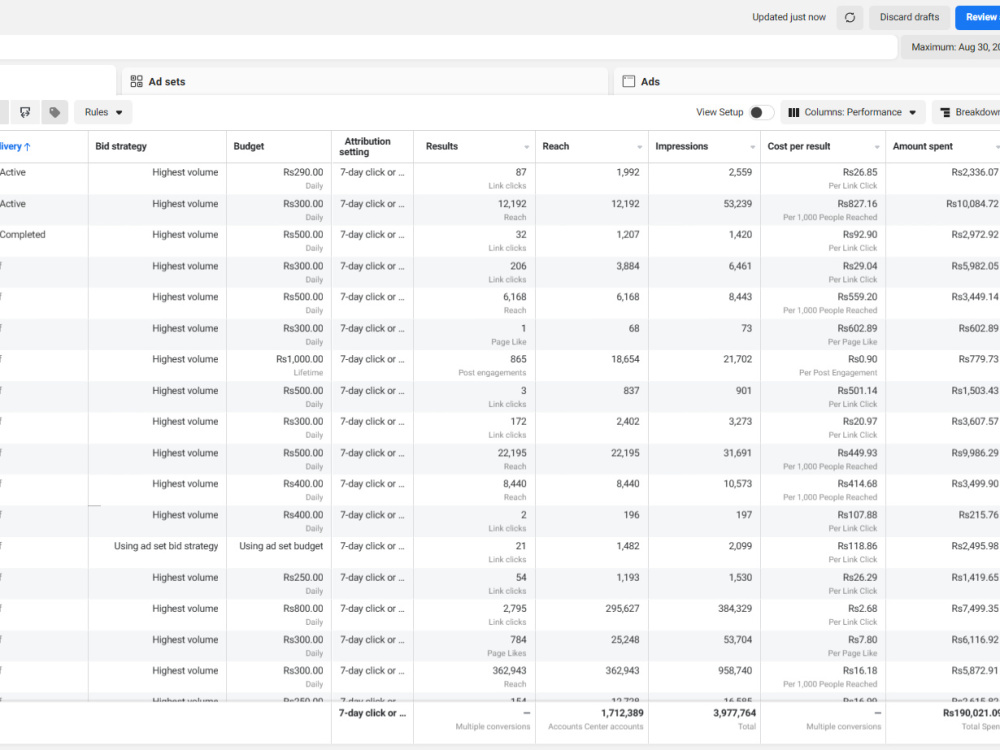Click the Amount spent column header
This screenshot has width=1000, height=750.
[x=922, y=146]
